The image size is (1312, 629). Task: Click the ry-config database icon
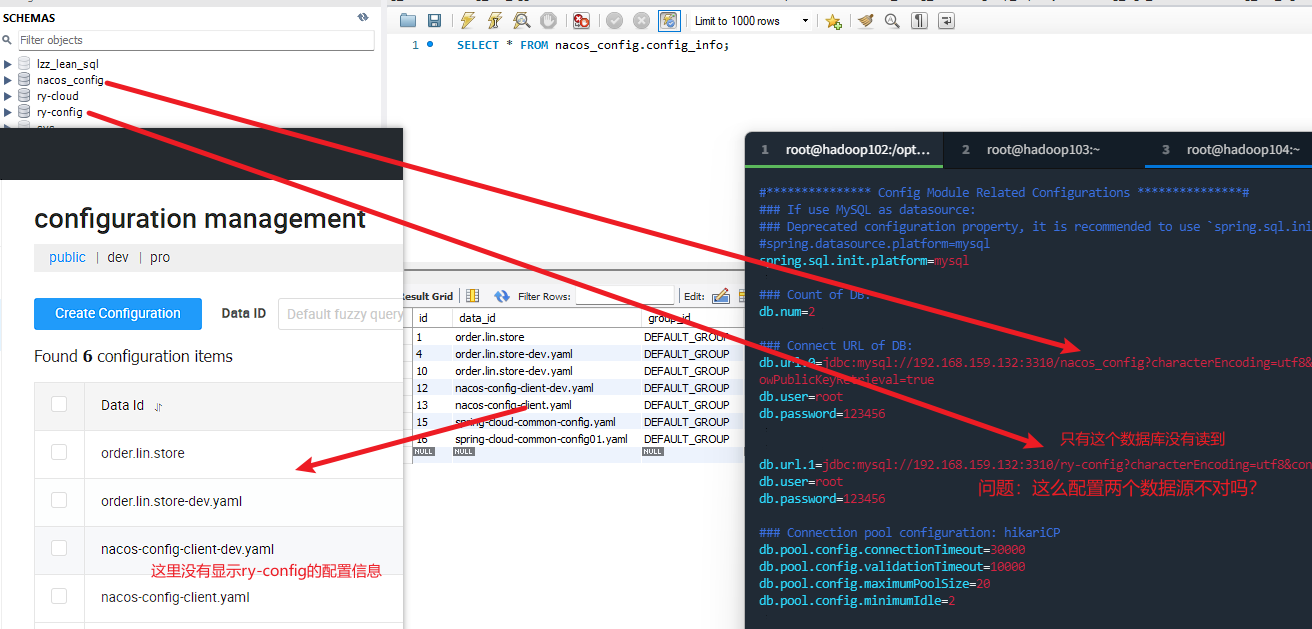coord(24,112)
